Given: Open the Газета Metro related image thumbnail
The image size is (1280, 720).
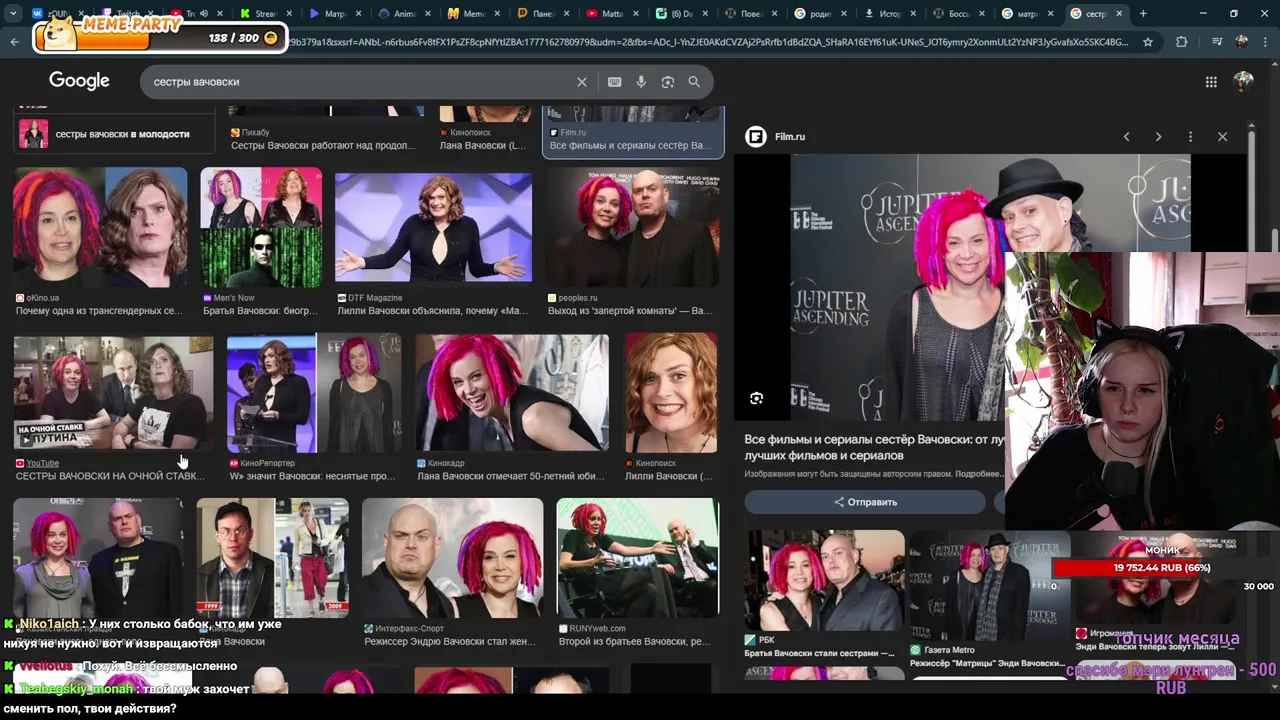Looking at the screenshot, I should tap(990, 585).
